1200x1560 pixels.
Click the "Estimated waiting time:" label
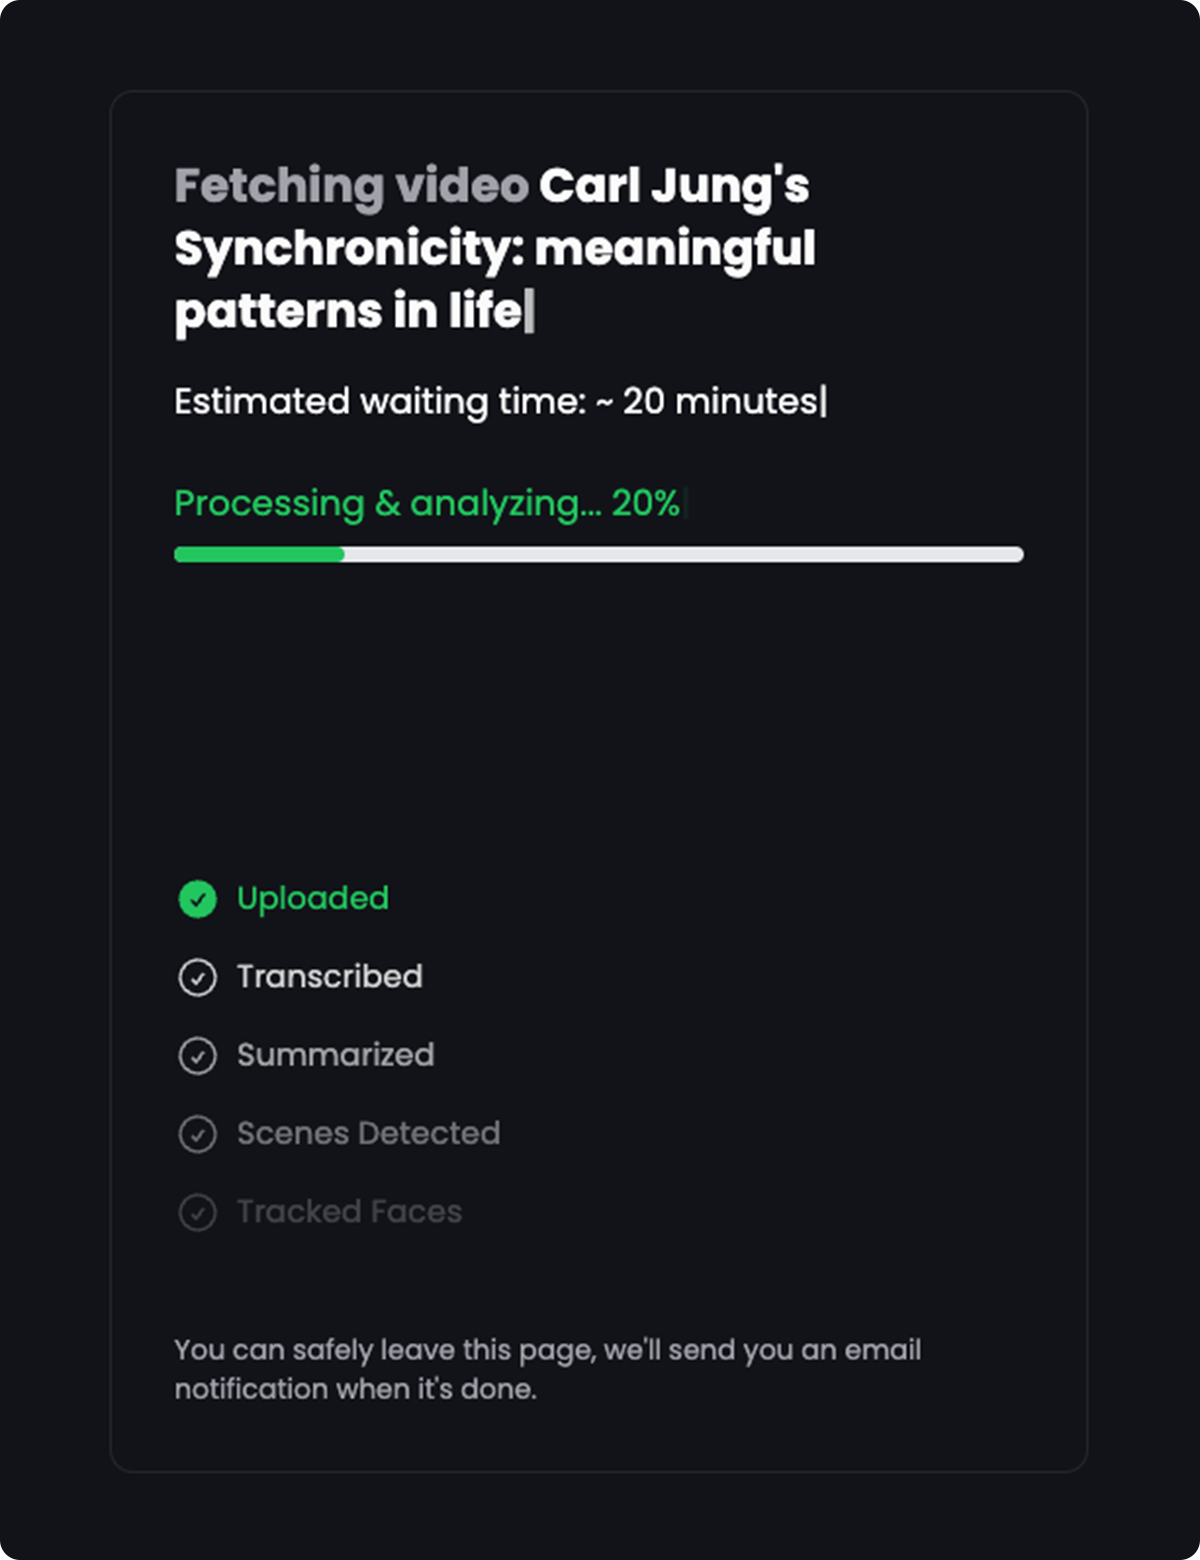(x=379, y=401)
